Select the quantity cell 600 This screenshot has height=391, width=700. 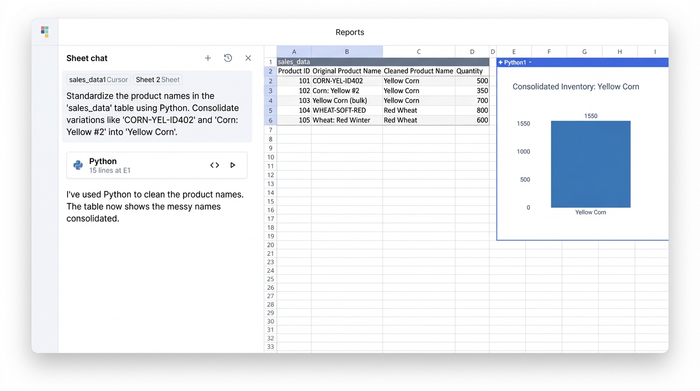point(472,120)
